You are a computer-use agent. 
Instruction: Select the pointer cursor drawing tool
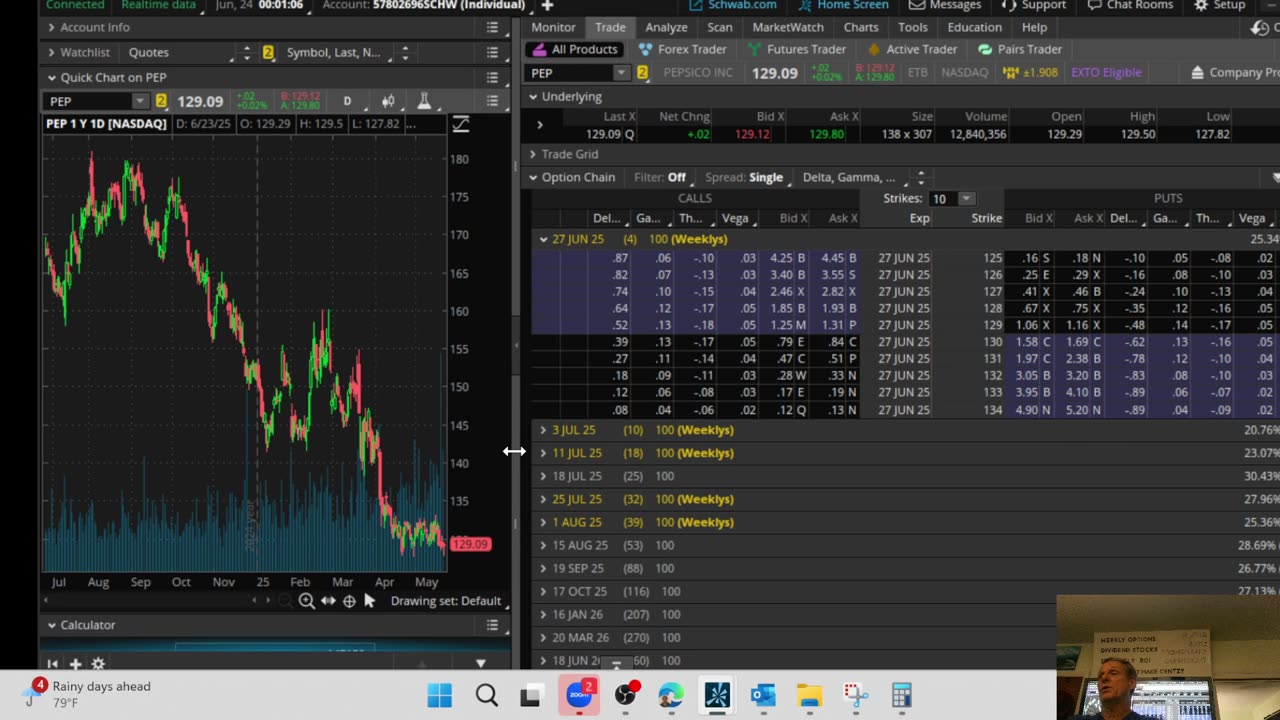click(x=369, y=600)
